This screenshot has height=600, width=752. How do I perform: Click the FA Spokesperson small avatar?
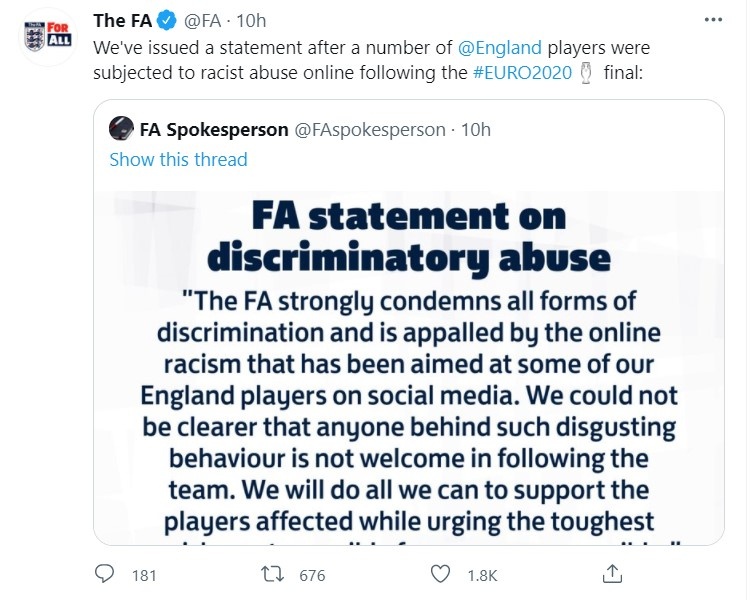pyautogui.click(x=121, y=130)
